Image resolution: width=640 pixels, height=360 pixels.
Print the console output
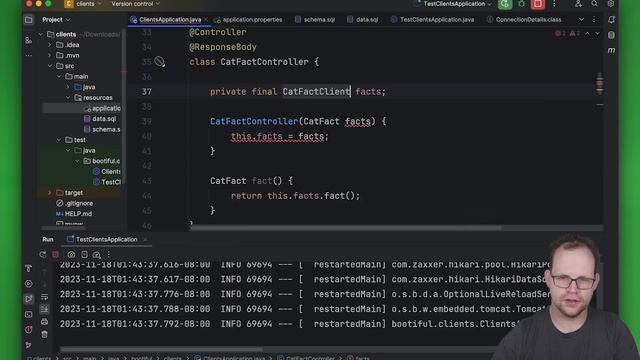tap(44, 322)
